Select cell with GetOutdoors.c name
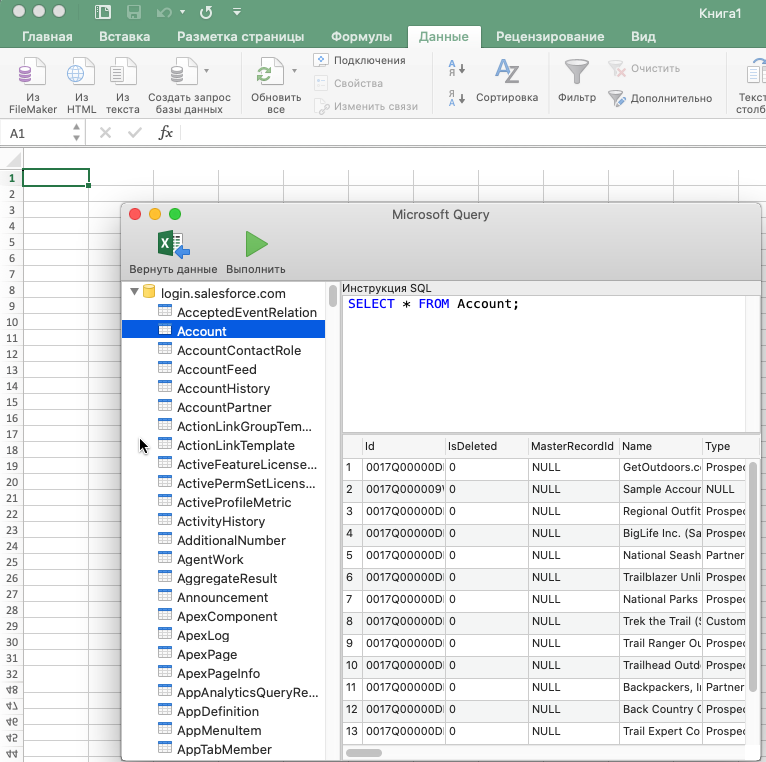Image resolution: width=766 pixels, height=762 pixels. click(x=661, y=467)
